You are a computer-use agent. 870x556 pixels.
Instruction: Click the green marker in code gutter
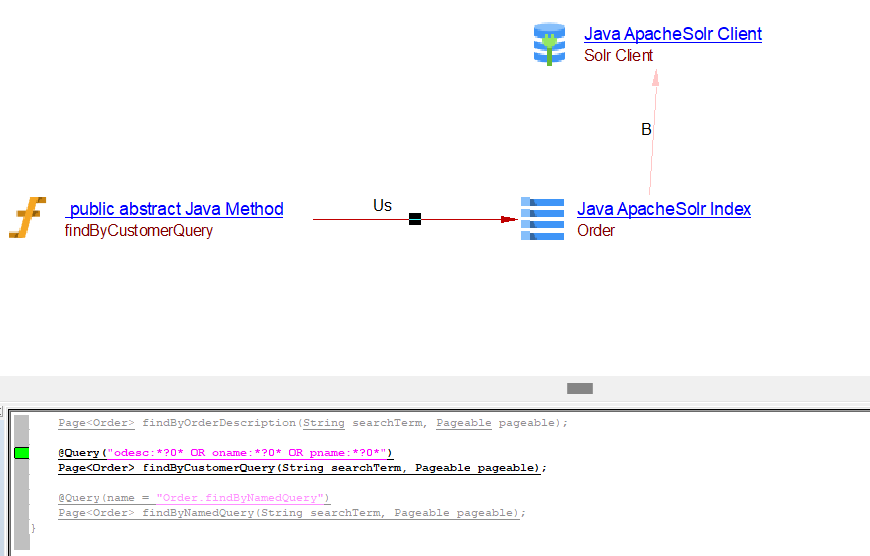[22, 453]
